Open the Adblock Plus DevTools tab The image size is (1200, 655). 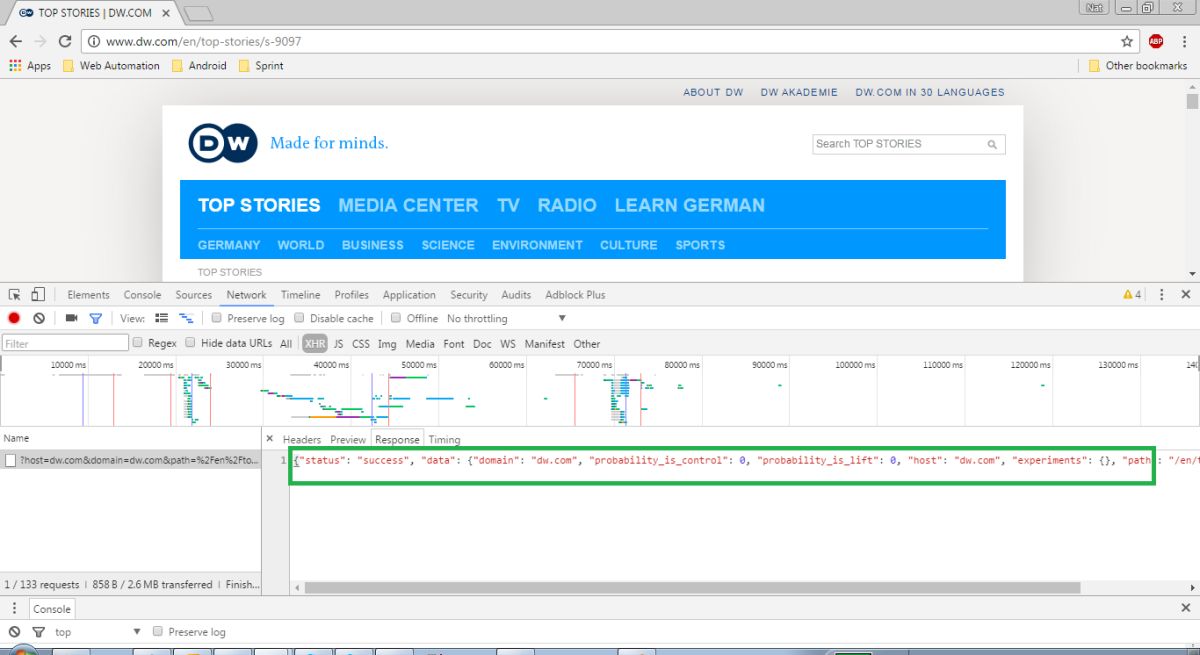pos(575,295)
